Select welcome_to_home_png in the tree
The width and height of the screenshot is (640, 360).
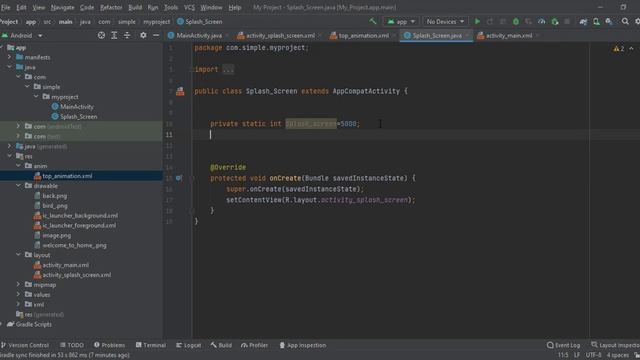74,245
